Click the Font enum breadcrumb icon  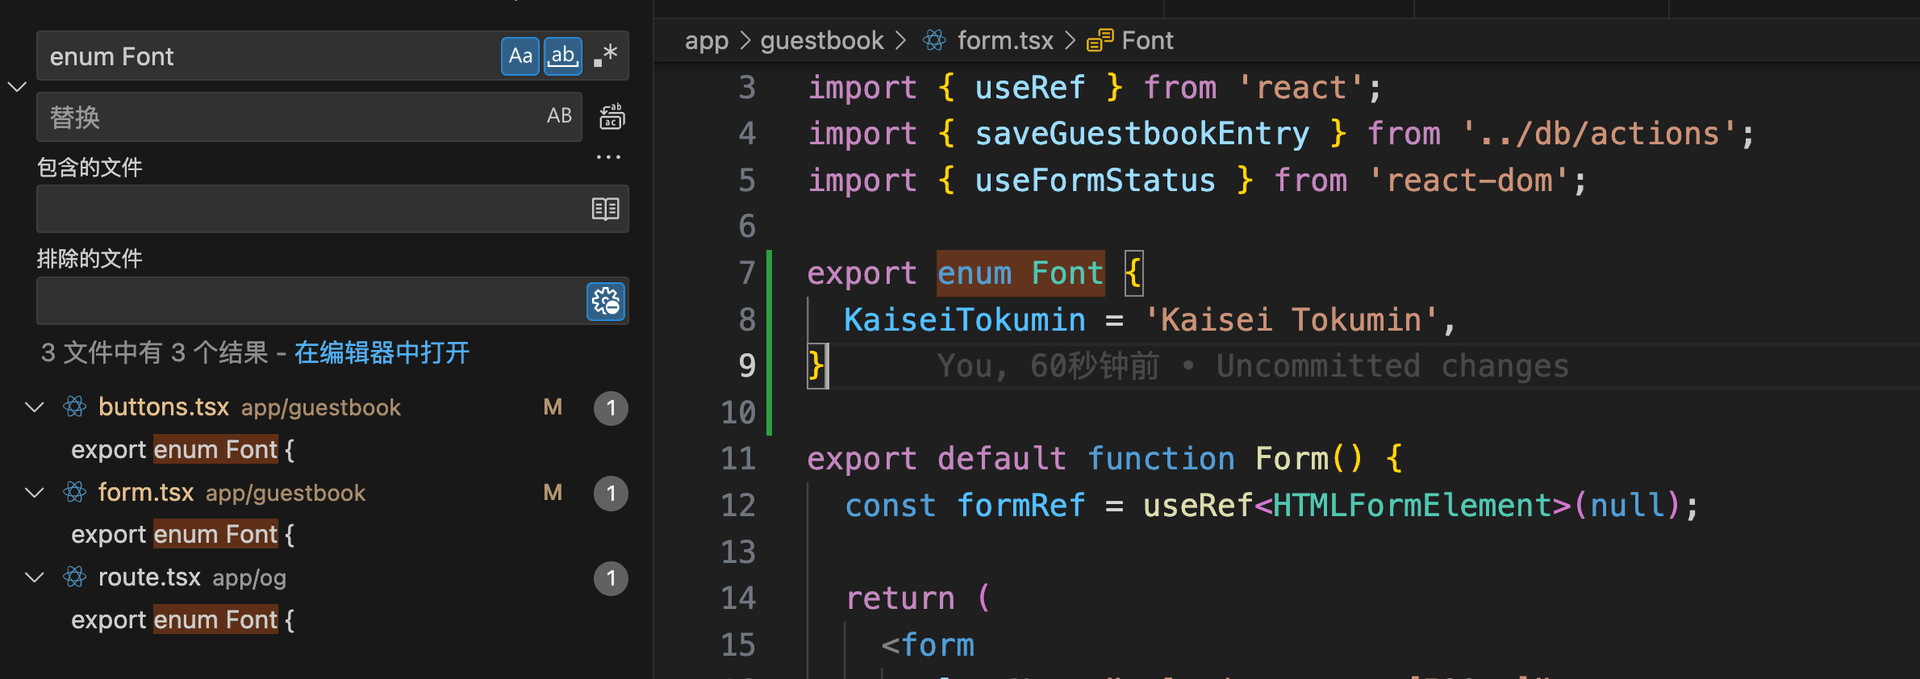(1099, 41)
